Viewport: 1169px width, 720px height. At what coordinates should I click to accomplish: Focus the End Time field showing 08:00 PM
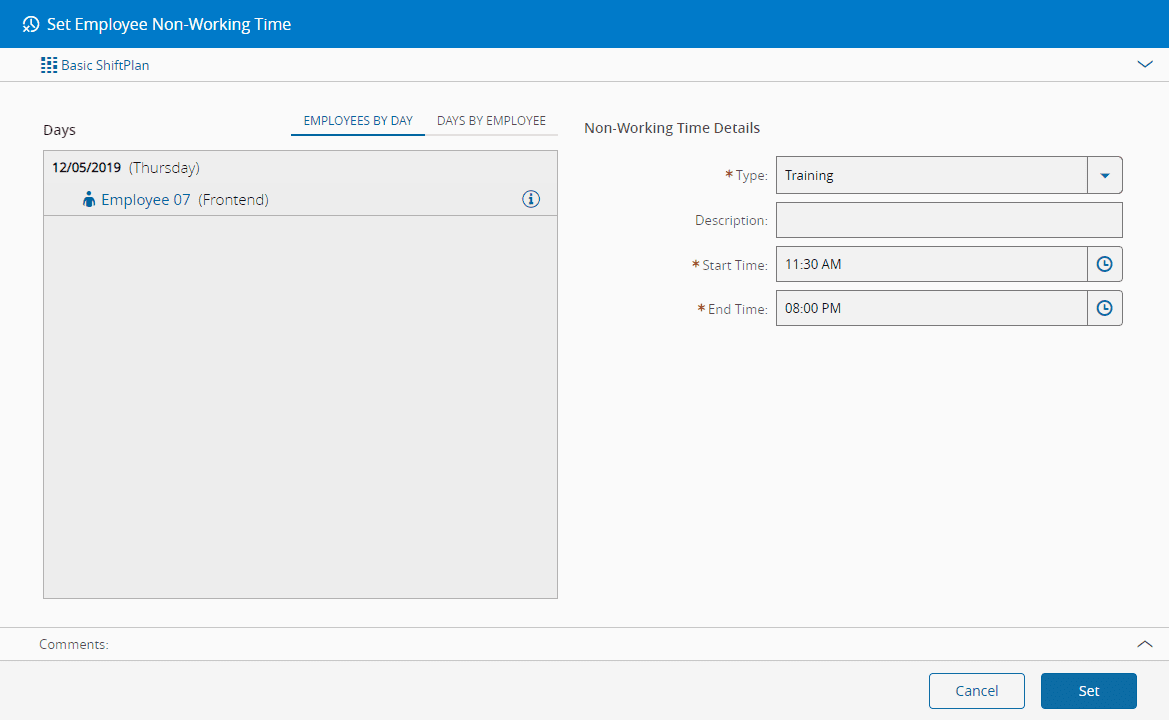pos(930,308)
